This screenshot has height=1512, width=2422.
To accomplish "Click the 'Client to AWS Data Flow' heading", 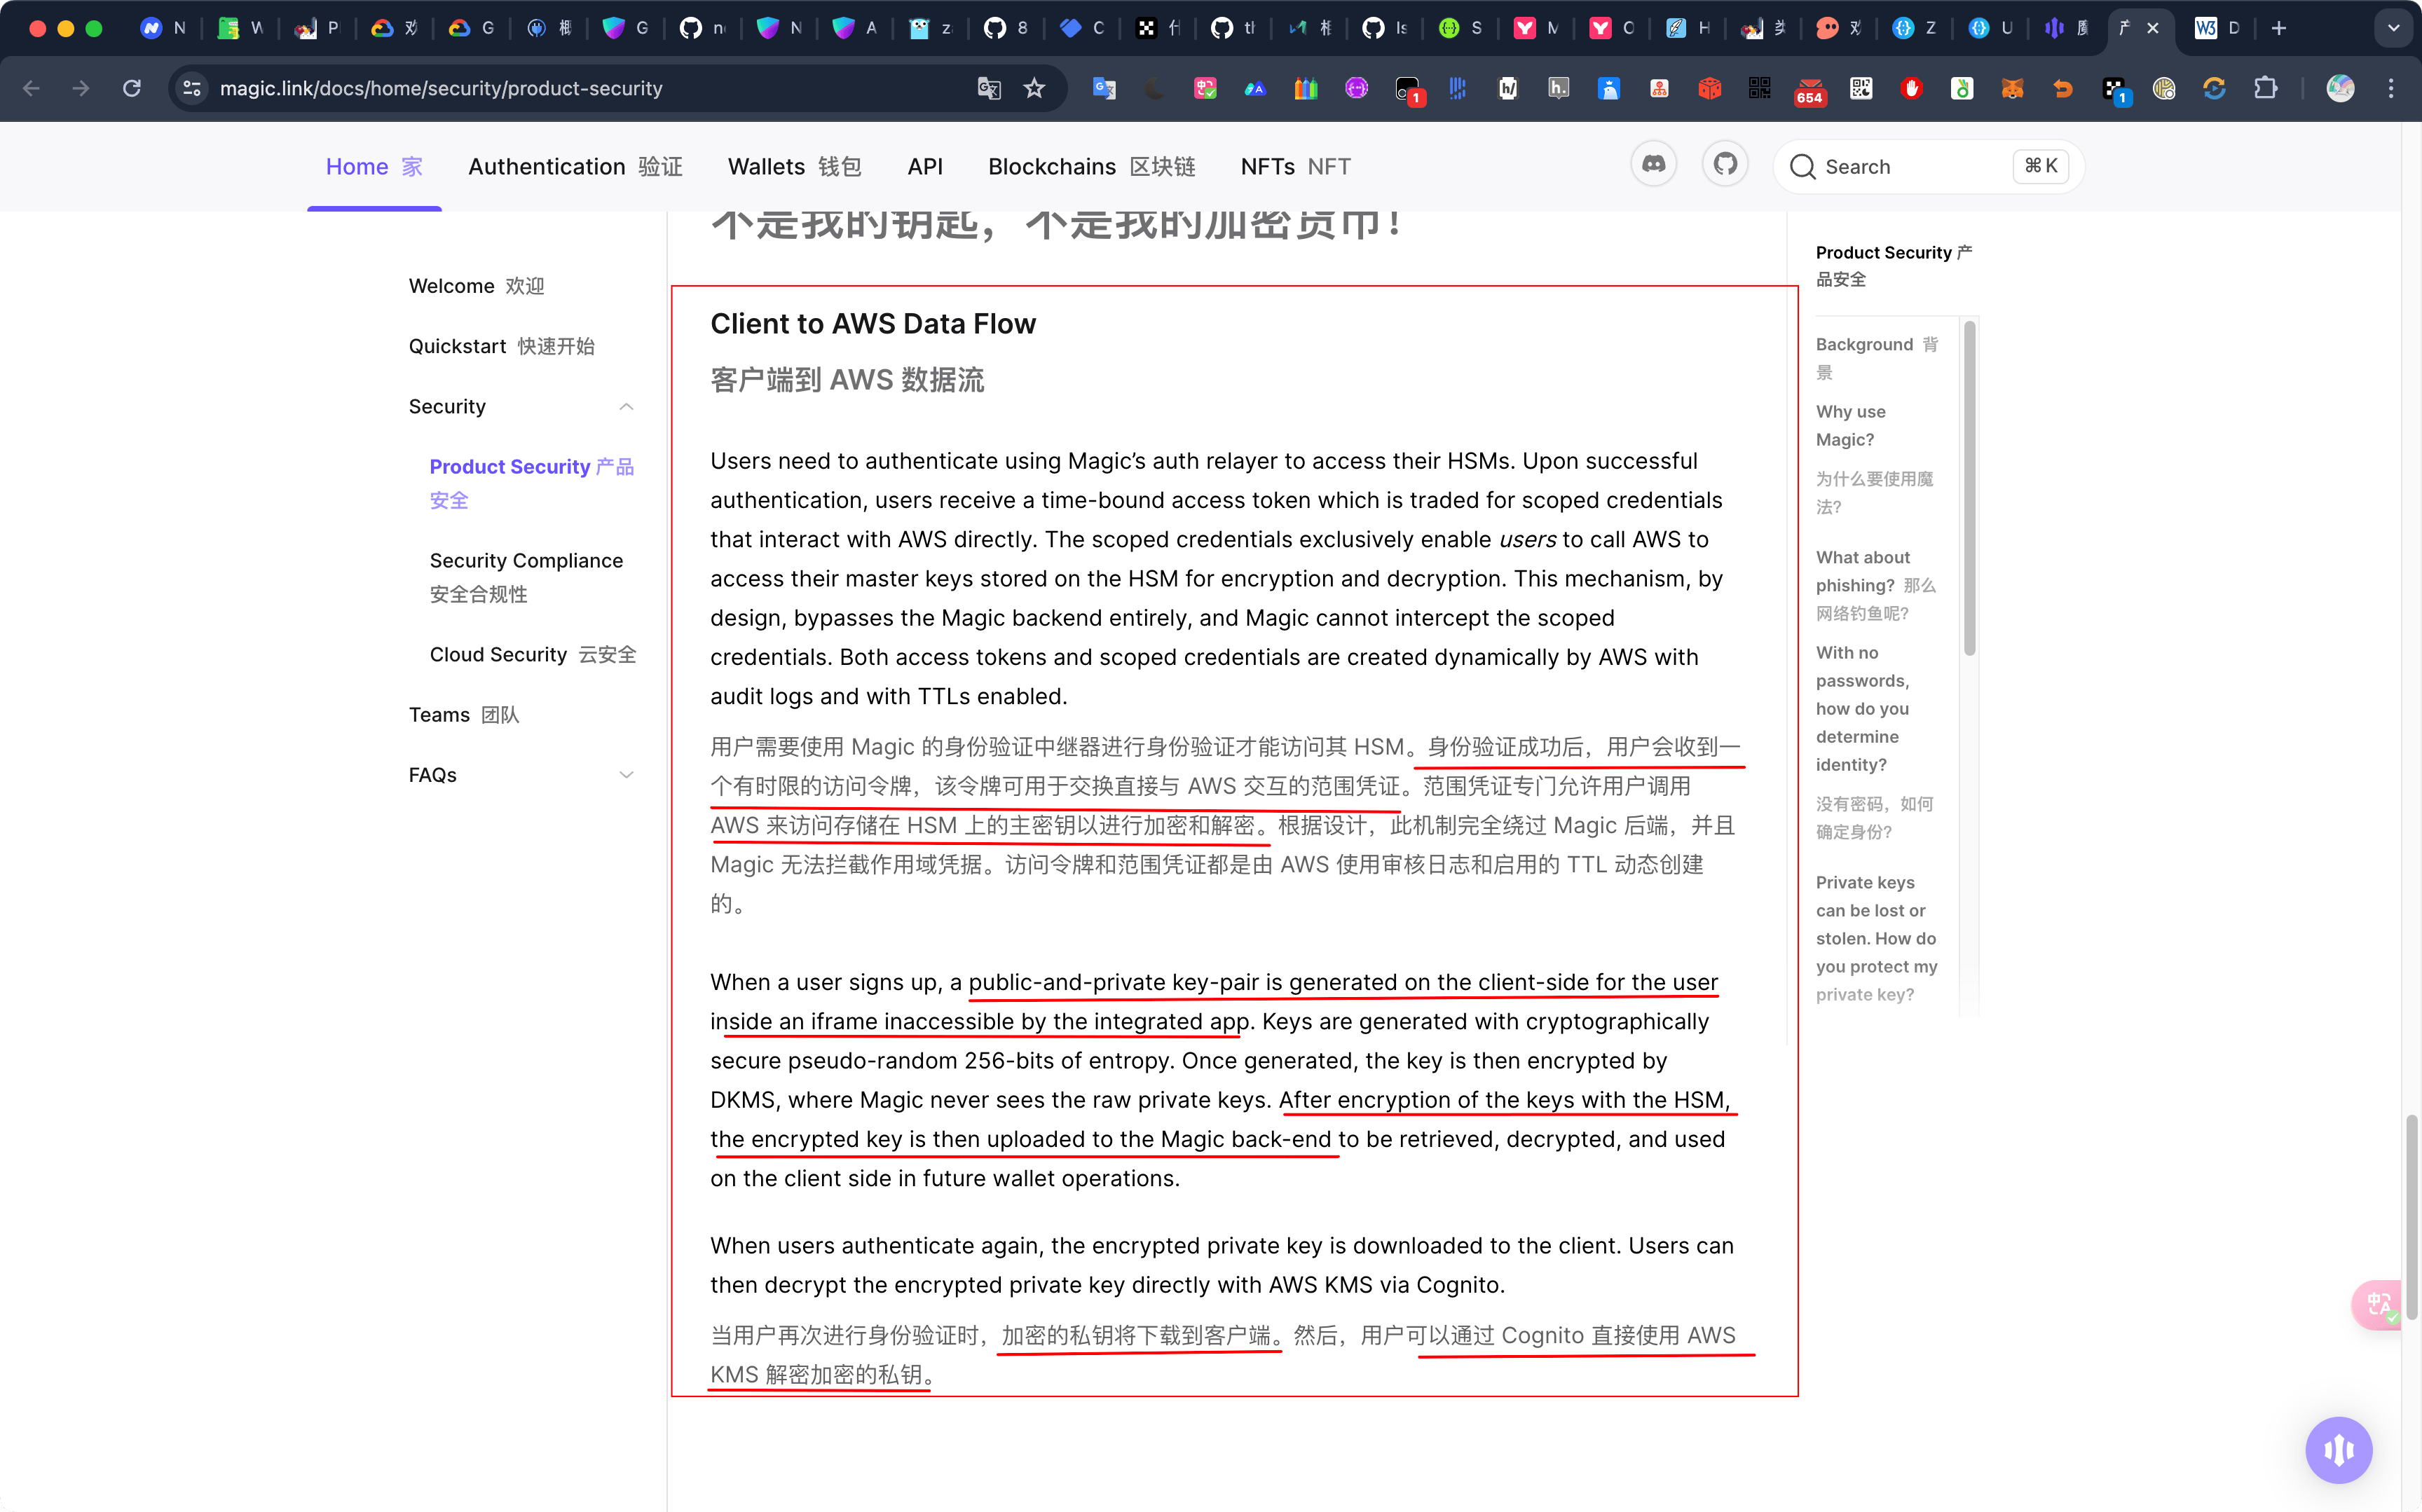I will tap(873, 324).
